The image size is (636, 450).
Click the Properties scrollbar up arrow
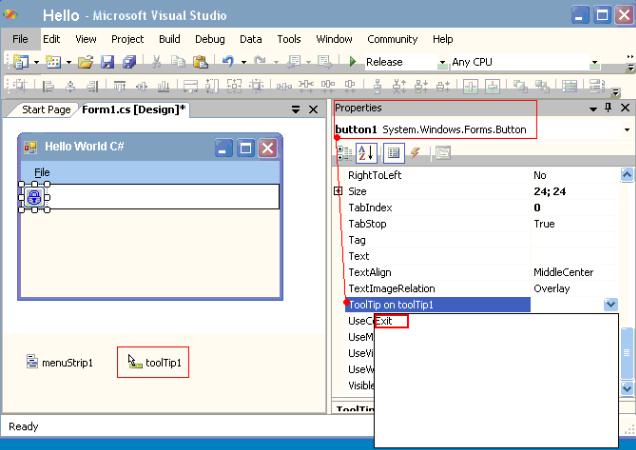(x=627, y=175)
